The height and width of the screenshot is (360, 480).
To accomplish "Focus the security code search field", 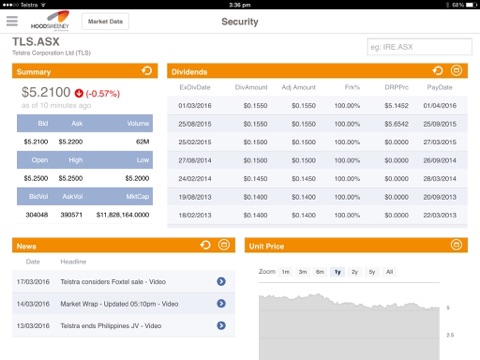I will point(420,47).
